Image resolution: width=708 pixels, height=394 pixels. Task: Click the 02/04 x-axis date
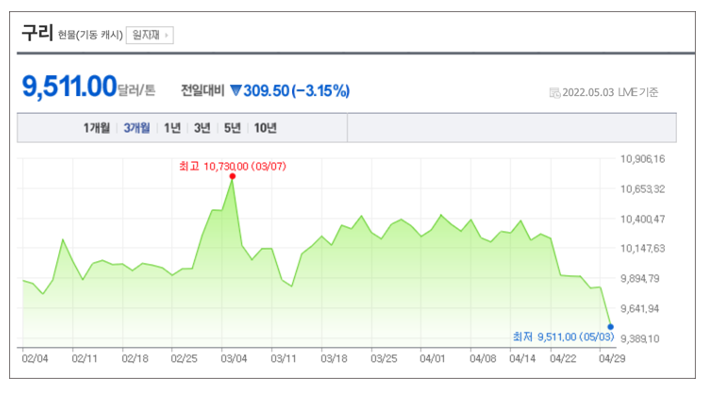point(35,359)
